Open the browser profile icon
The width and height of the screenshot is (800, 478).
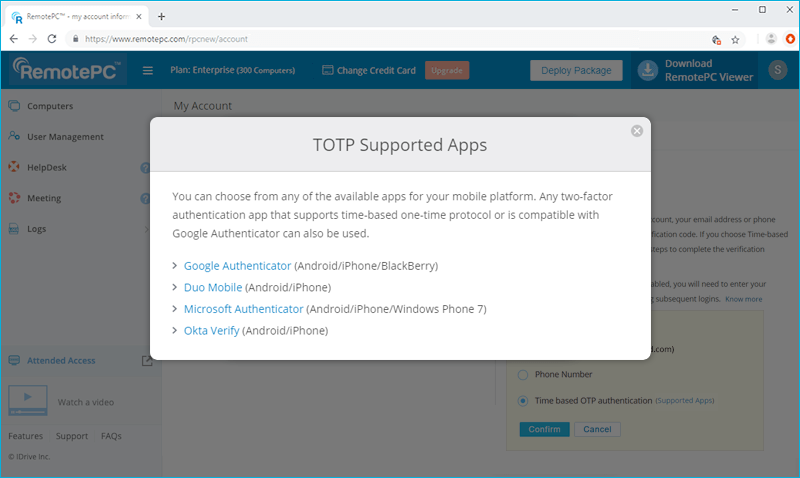tap(771, 39)
